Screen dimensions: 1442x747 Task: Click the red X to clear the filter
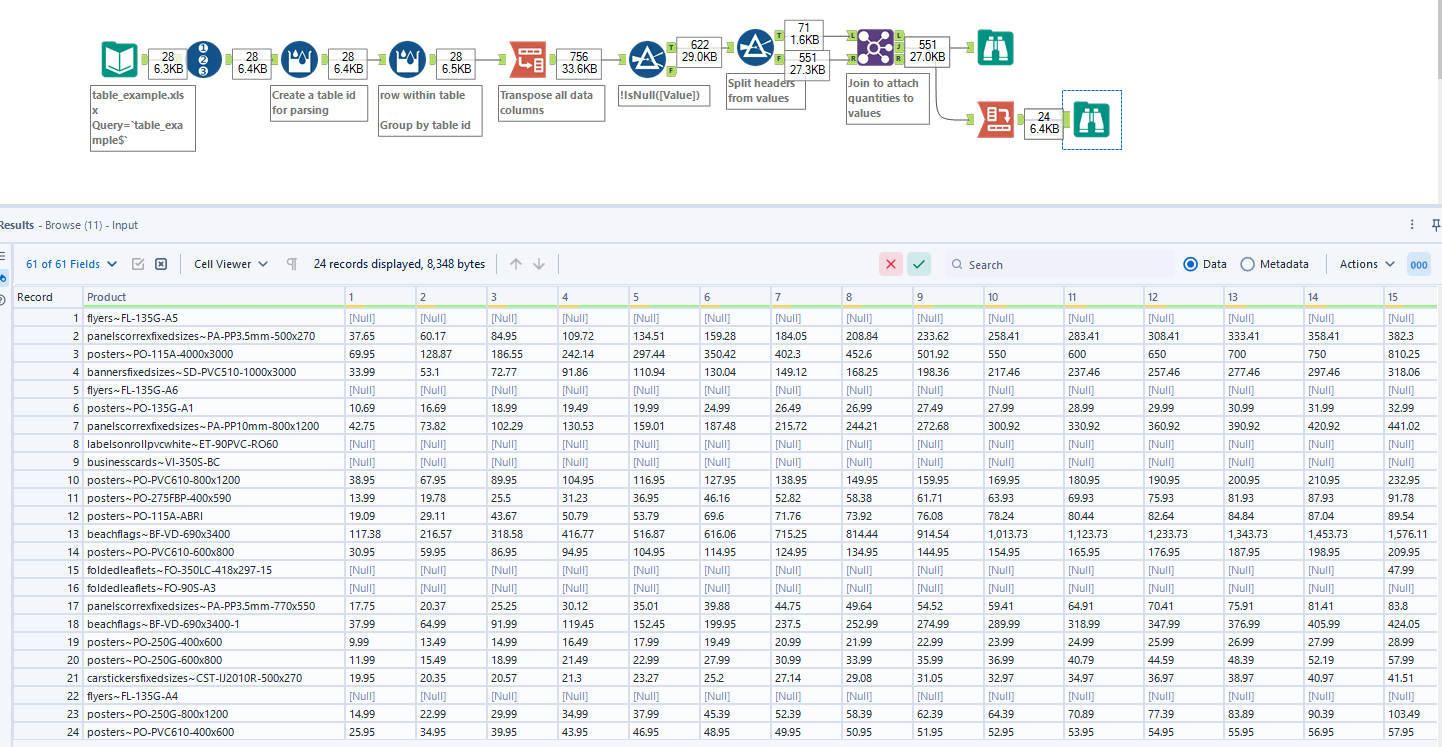tap(891, 263)
